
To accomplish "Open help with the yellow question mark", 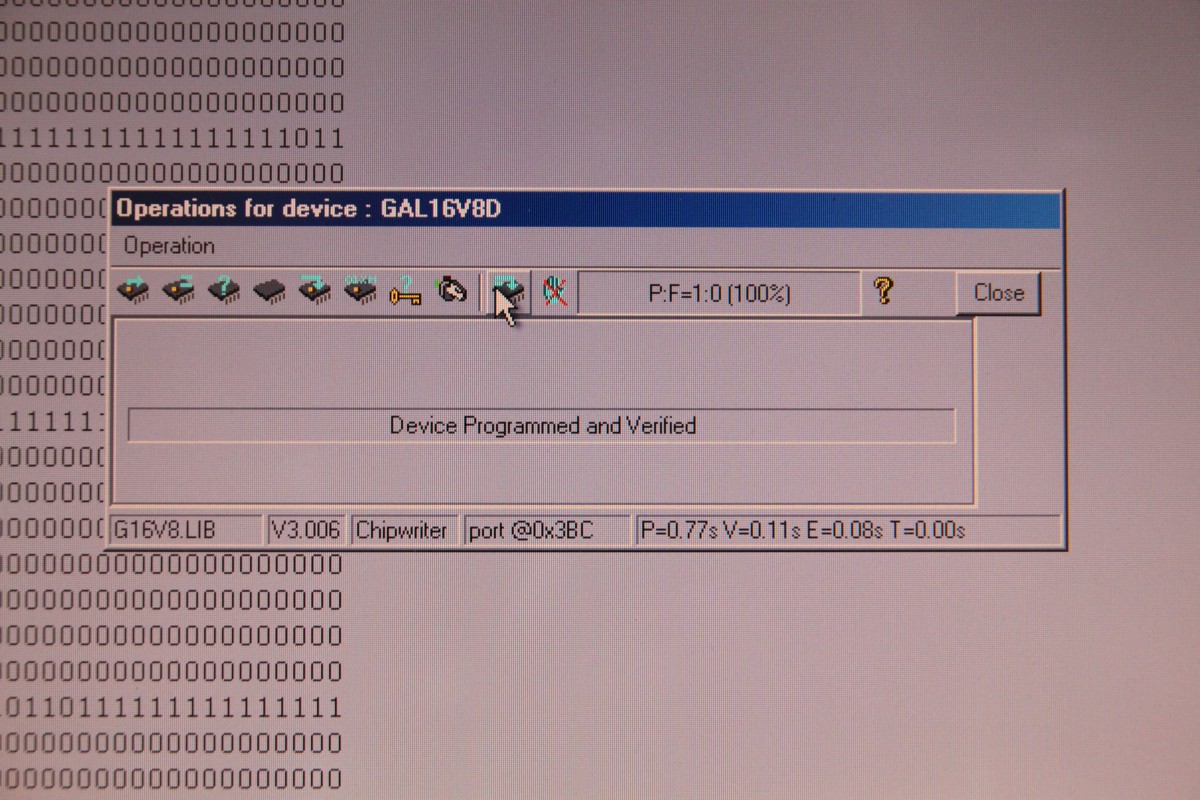I will click(x=882, y=292).
